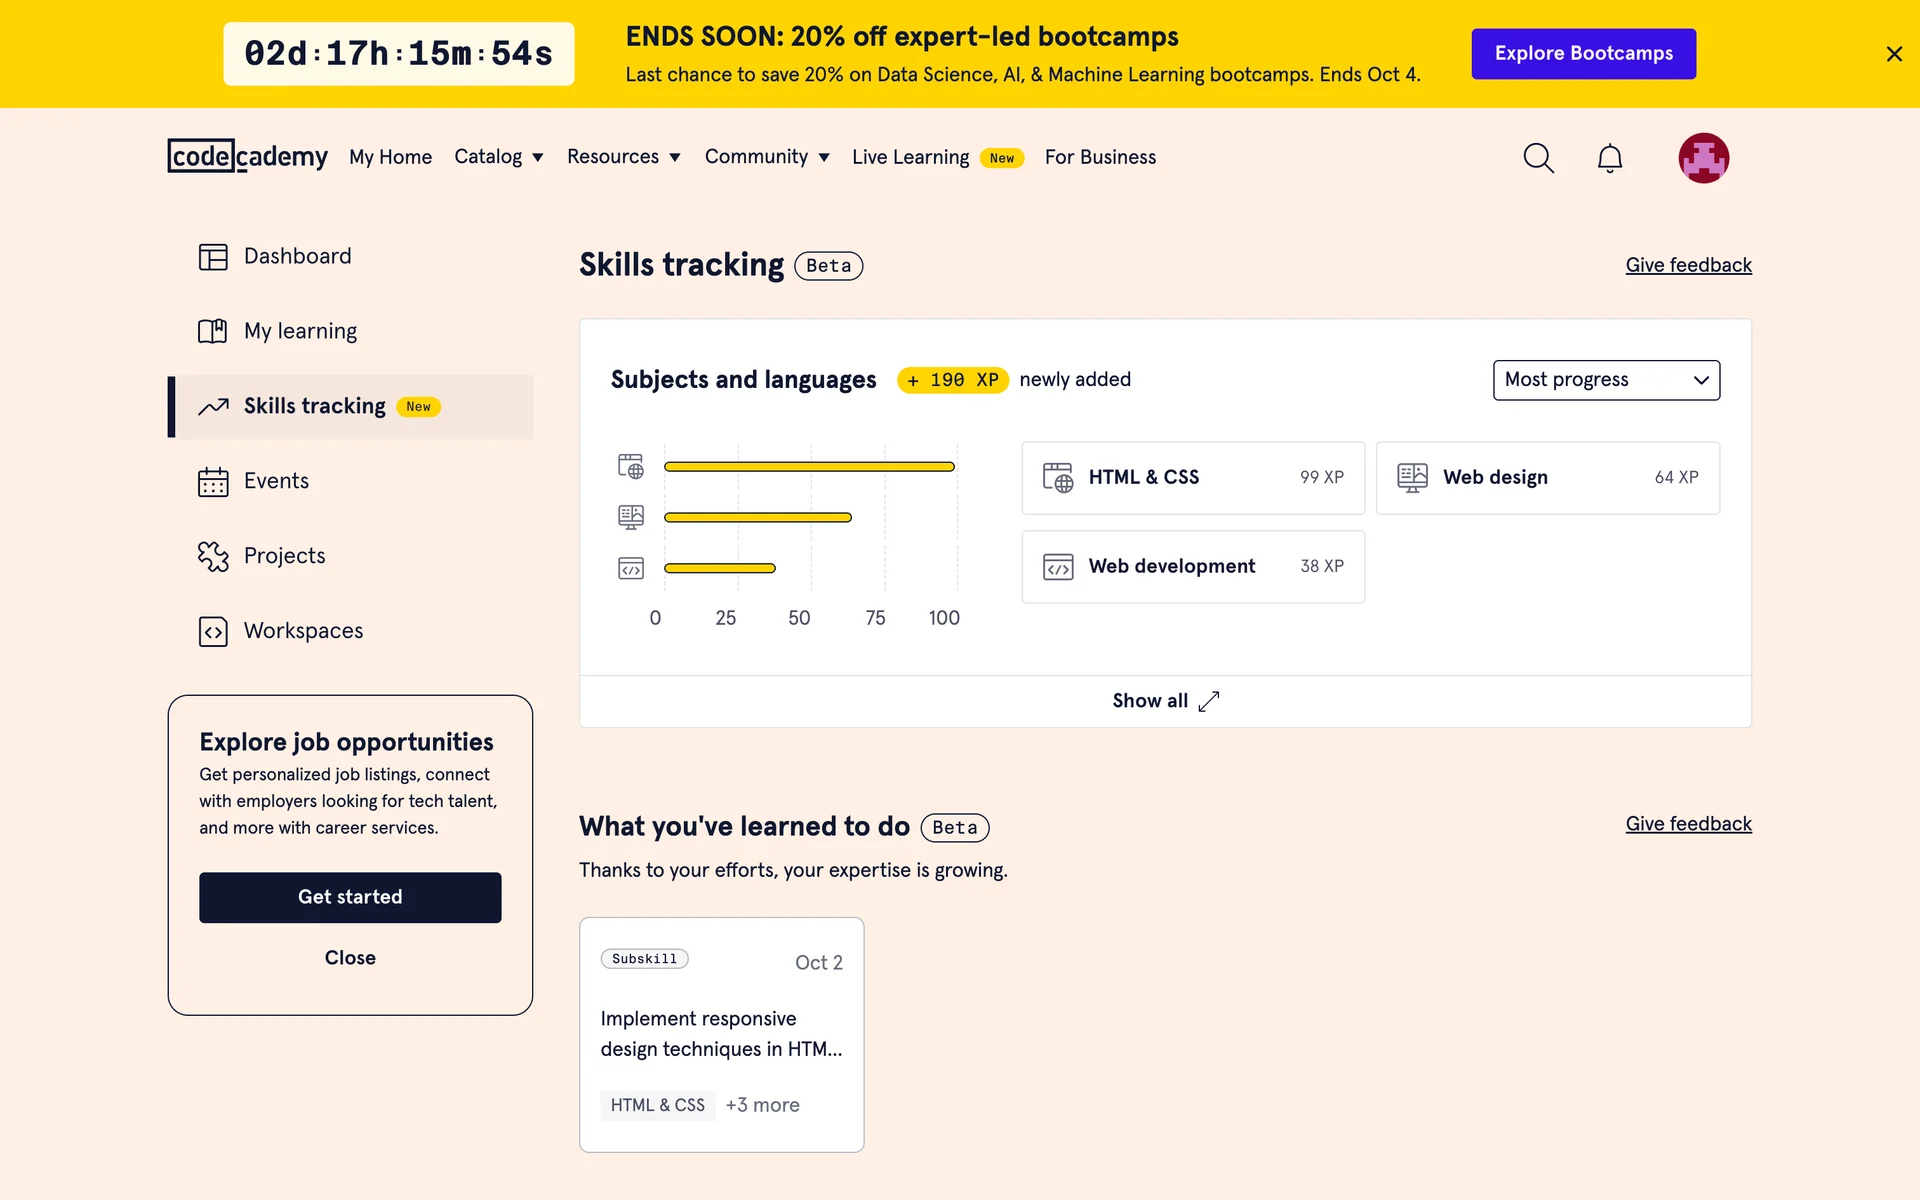Open the user profile avatar
This screenshot has width=1920, height=1200.
[1703, 158]
